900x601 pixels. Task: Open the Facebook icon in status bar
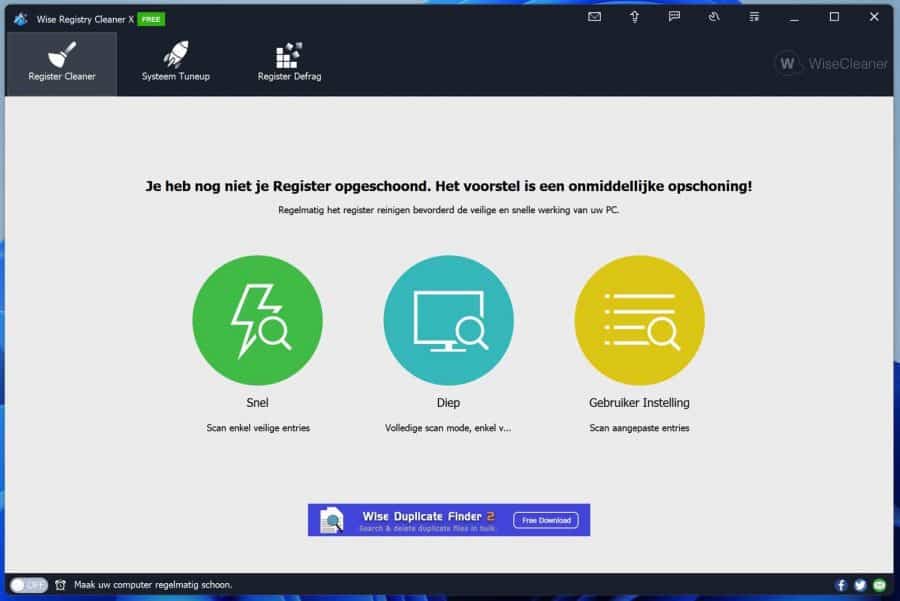(841, 585)
